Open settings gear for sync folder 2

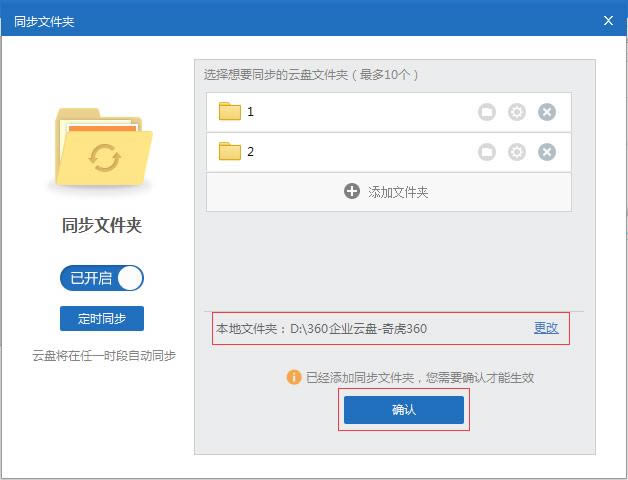click(516, 152)
